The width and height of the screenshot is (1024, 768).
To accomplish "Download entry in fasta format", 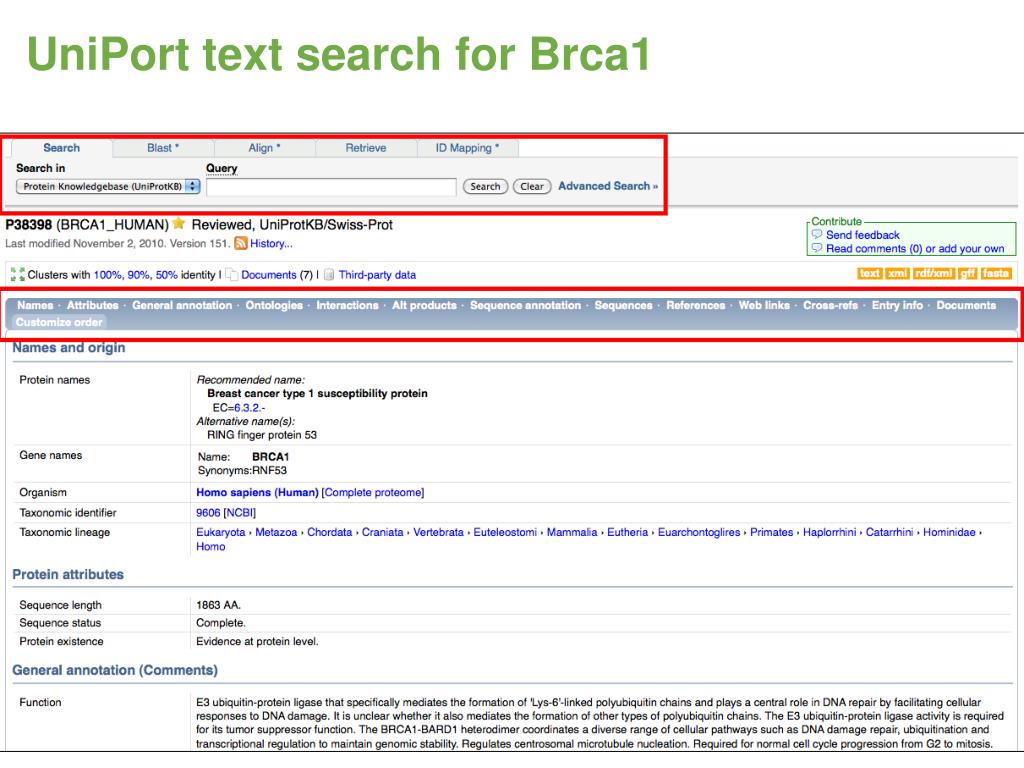I will coord(995,274).
